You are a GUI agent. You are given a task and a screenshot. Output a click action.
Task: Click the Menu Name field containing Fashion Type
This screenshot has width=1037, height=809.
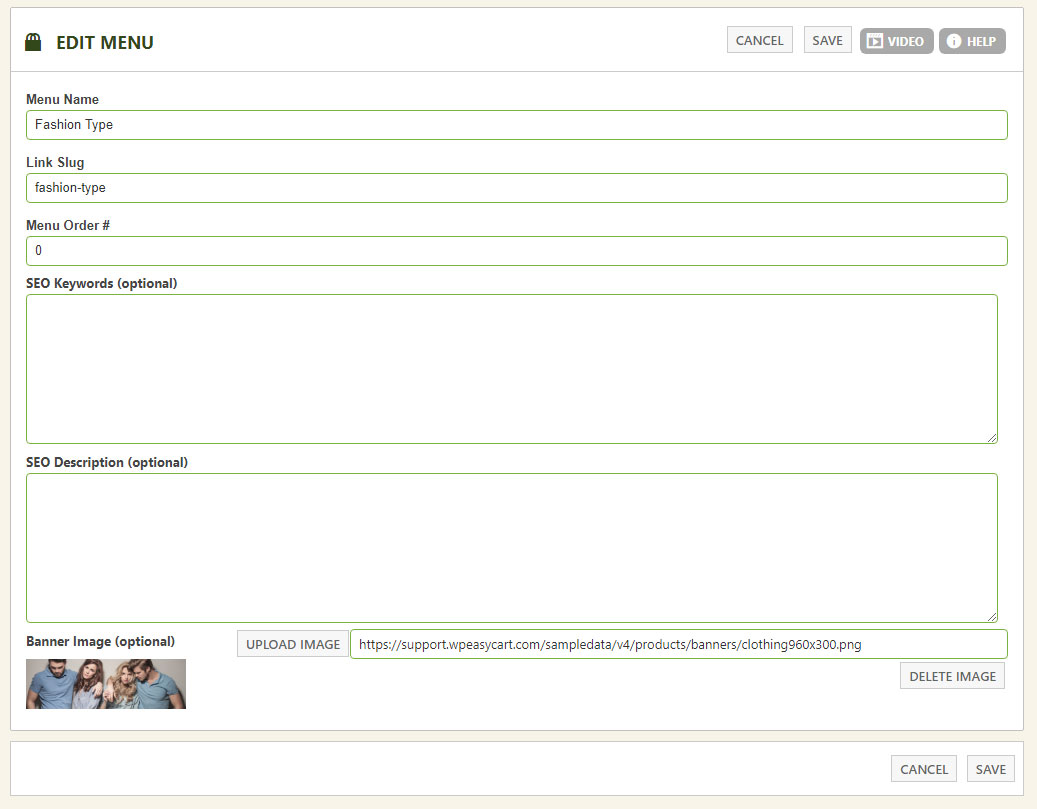[x=516, y=125]
